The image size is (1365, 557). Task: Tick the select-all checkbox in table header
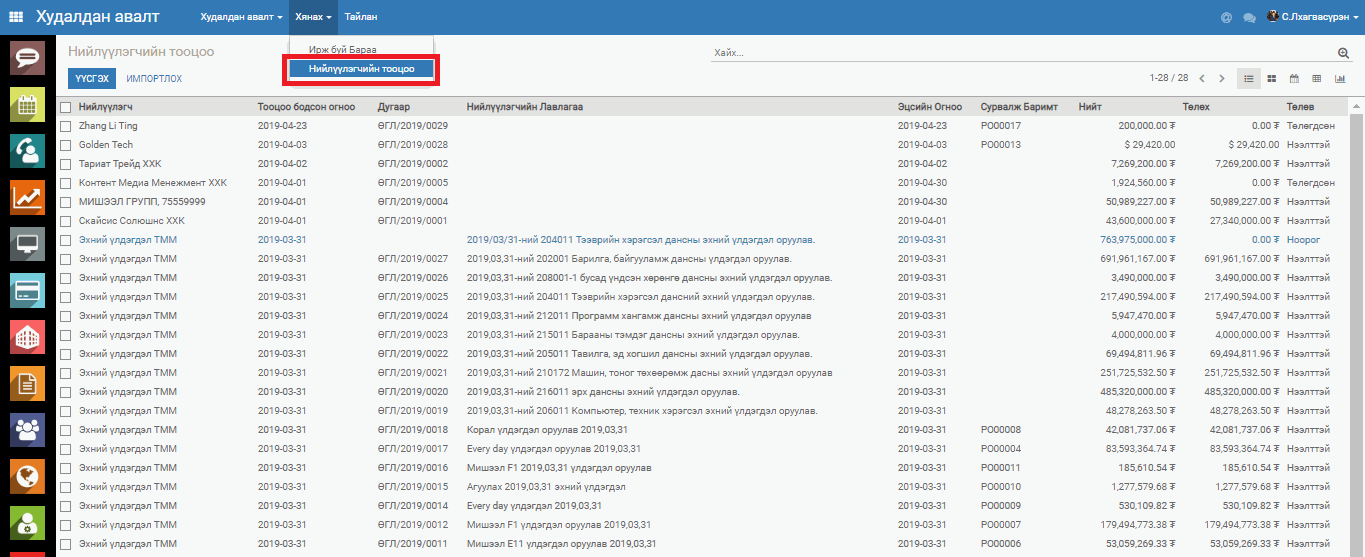(x=66, y=107)
